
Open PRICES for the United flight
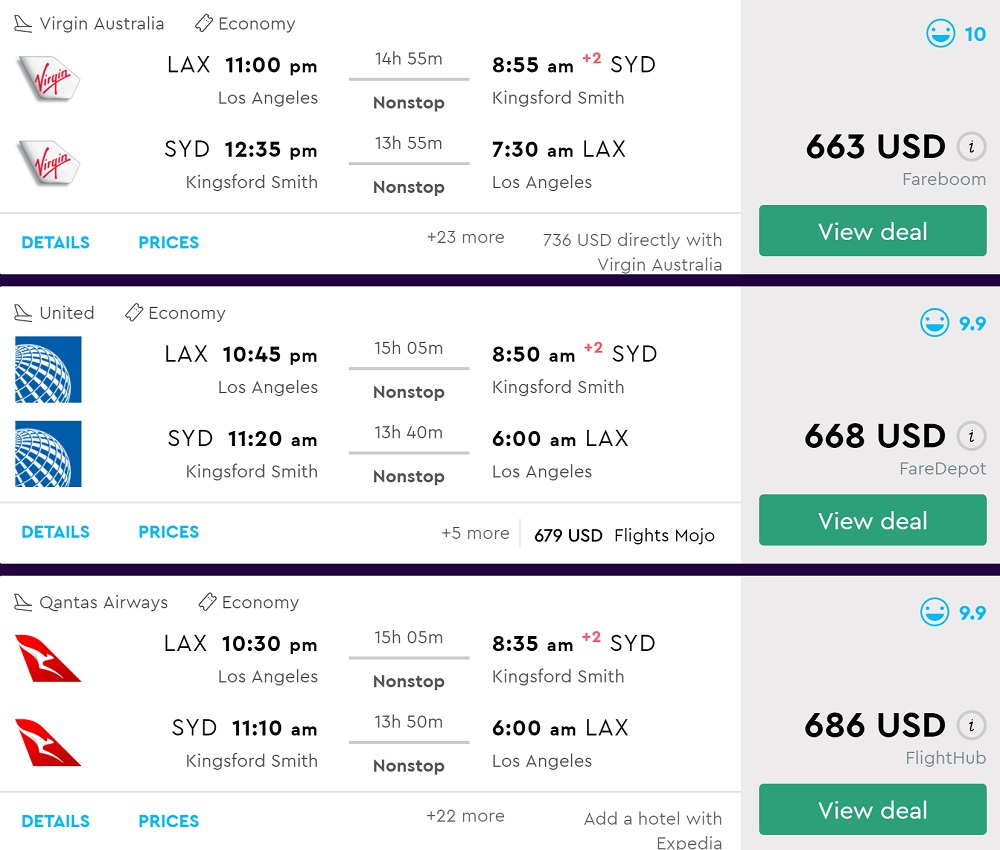pos(168,532)
